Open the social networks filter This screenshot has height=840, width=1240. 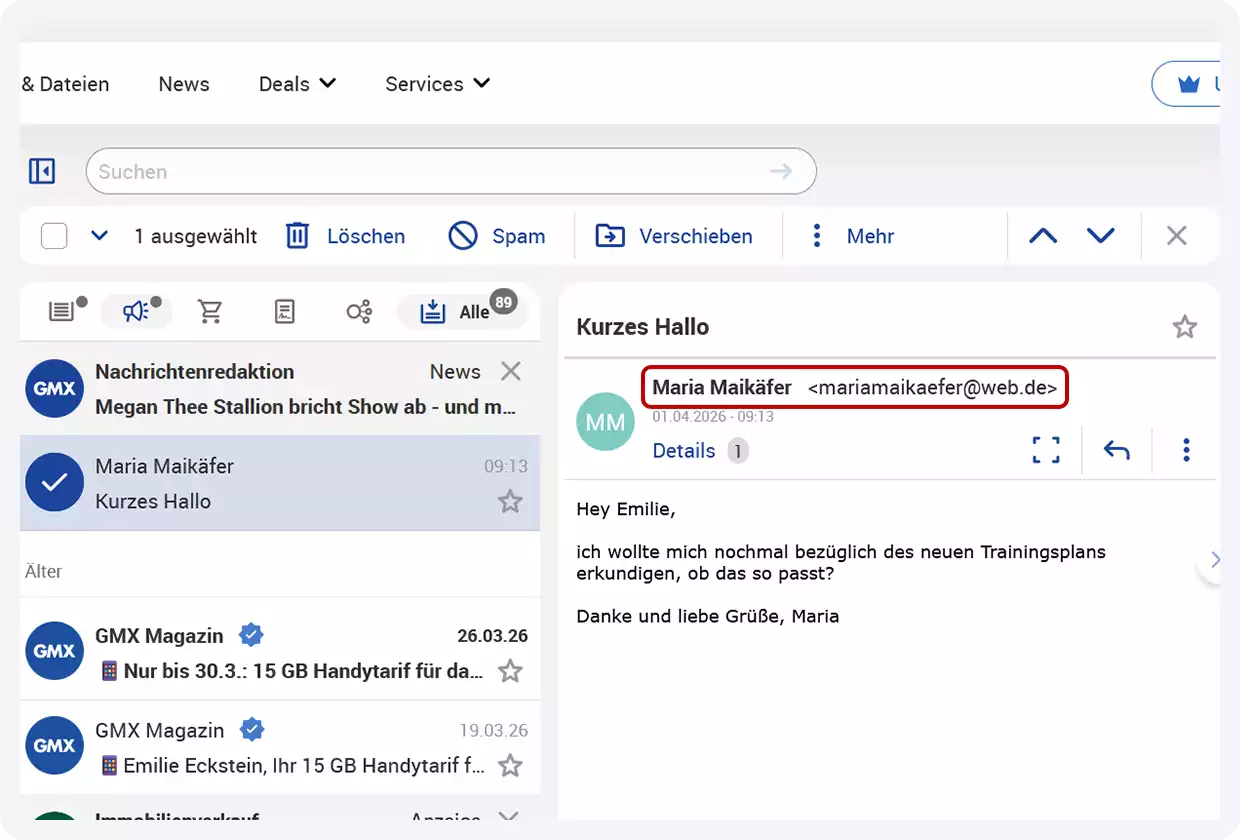[358, 311]
